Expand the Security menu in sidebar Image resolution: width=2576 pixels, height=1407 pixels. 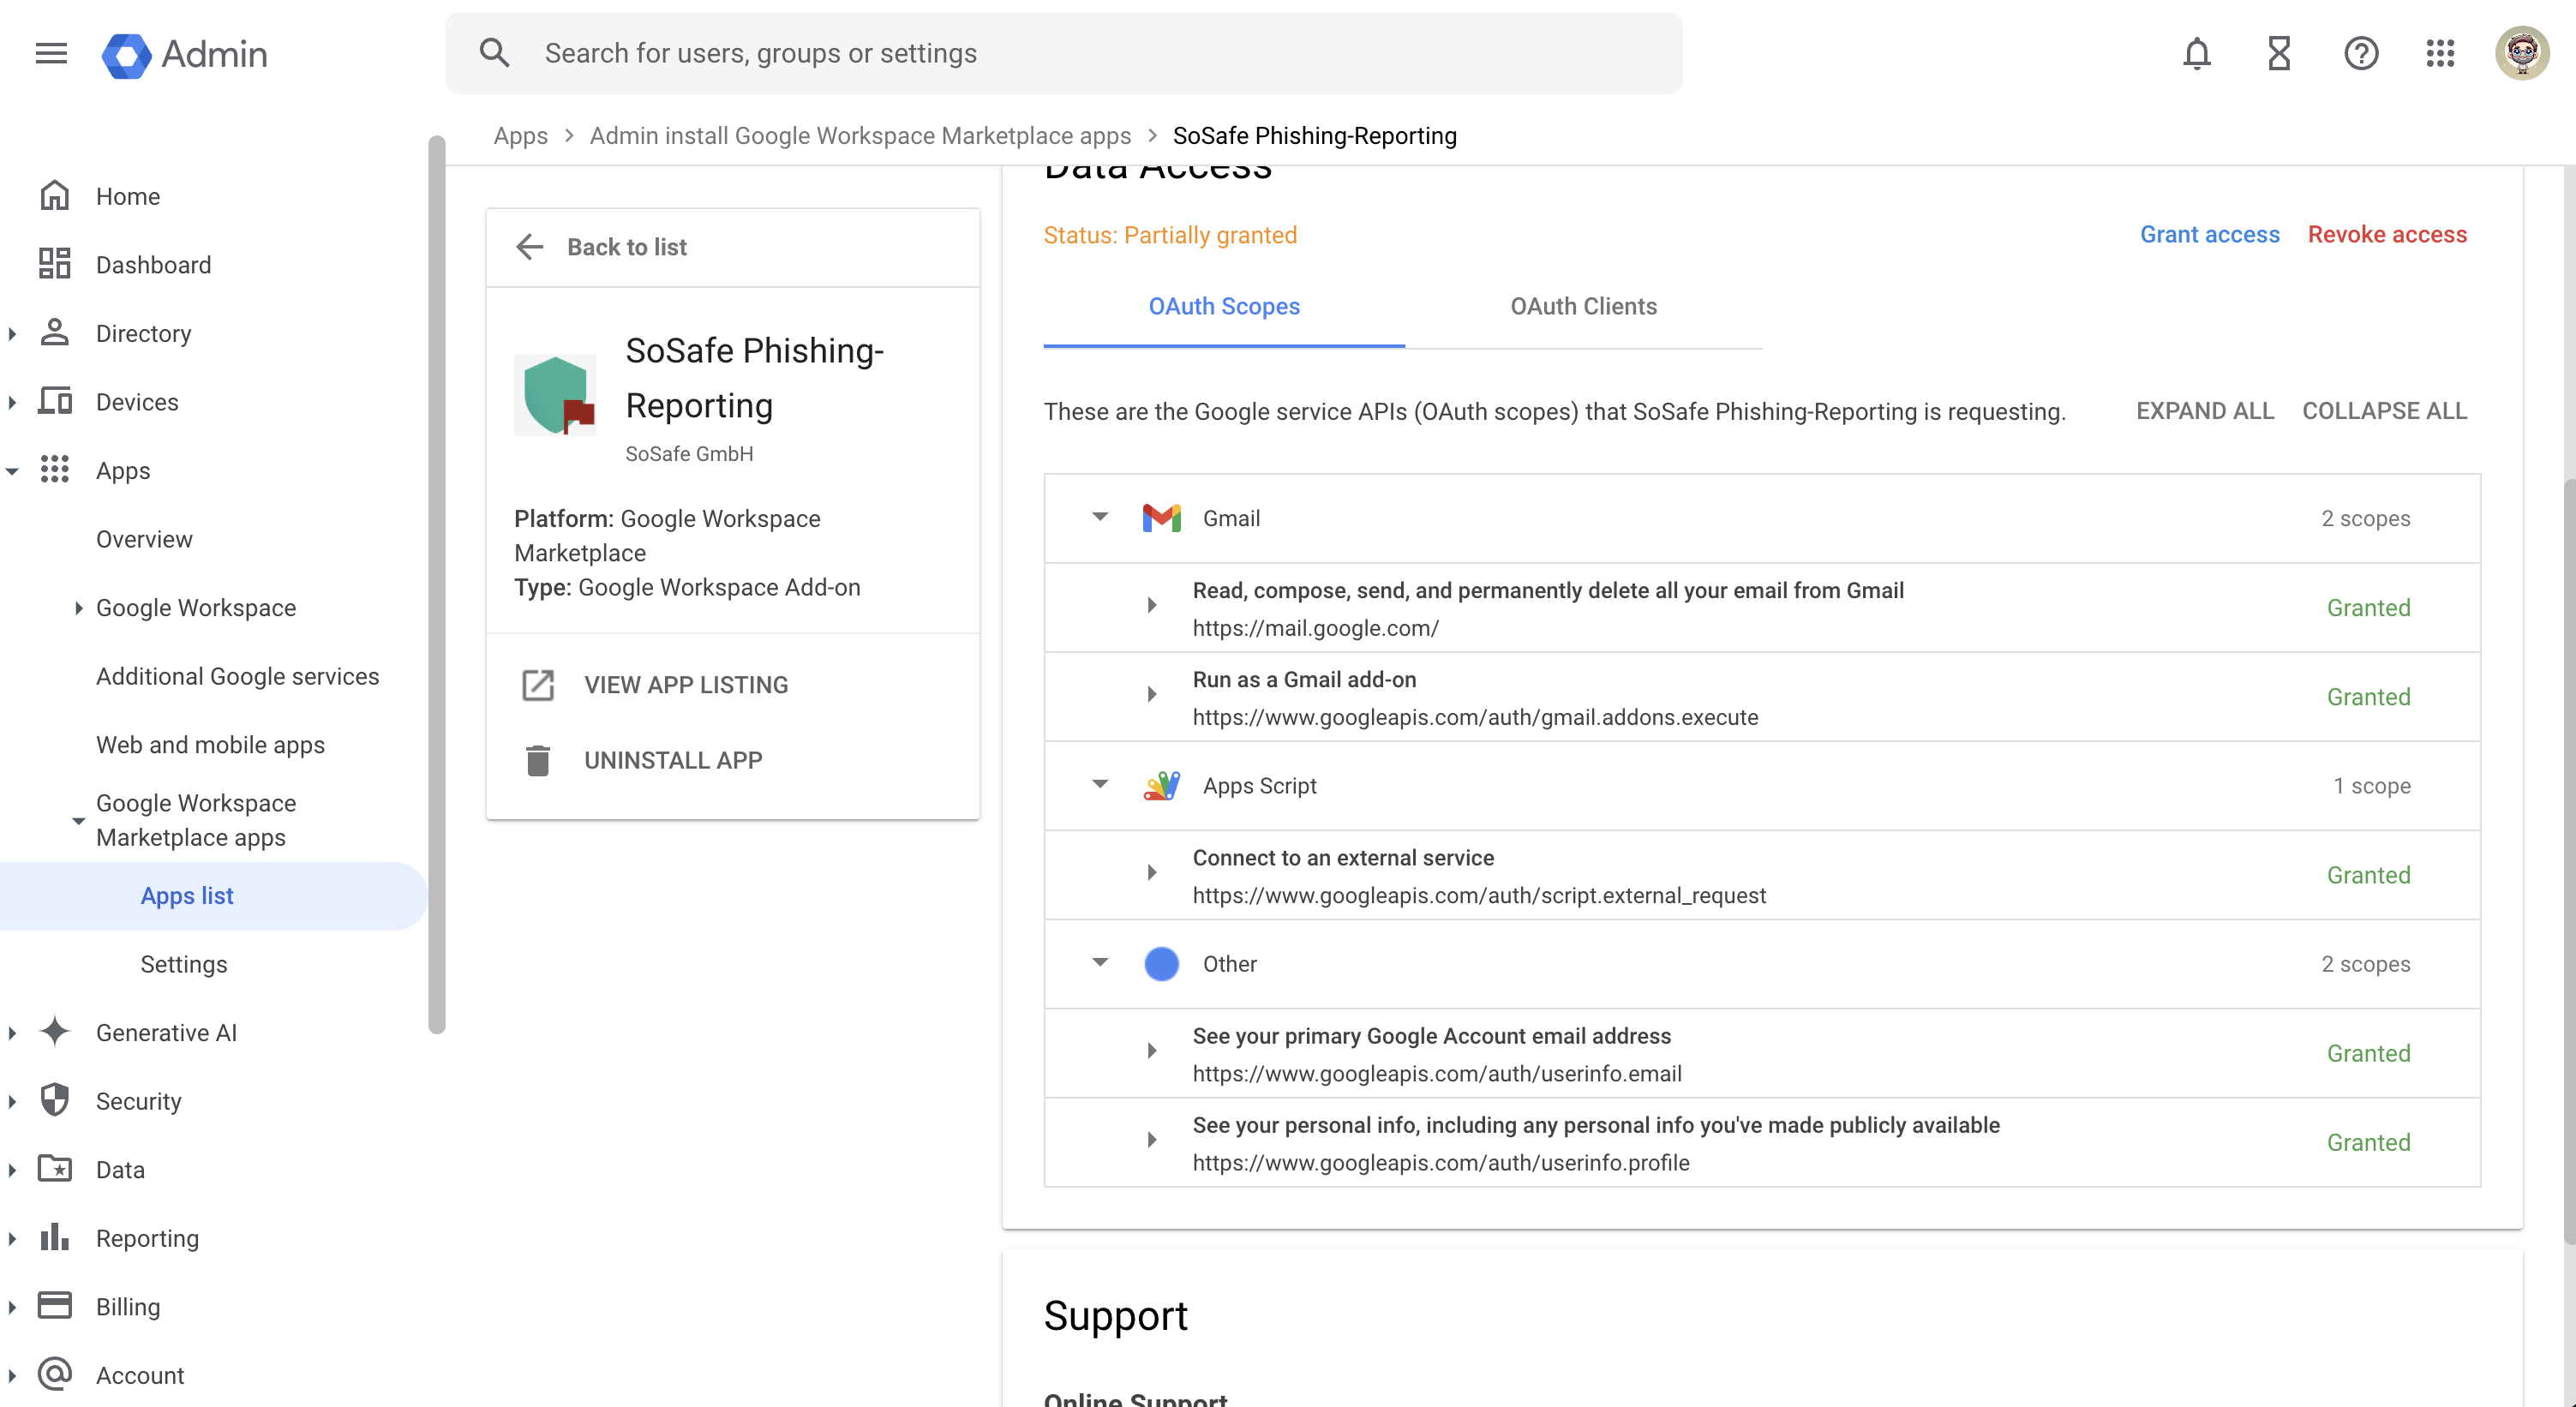pyautogui.click(x=13, y=1102)
